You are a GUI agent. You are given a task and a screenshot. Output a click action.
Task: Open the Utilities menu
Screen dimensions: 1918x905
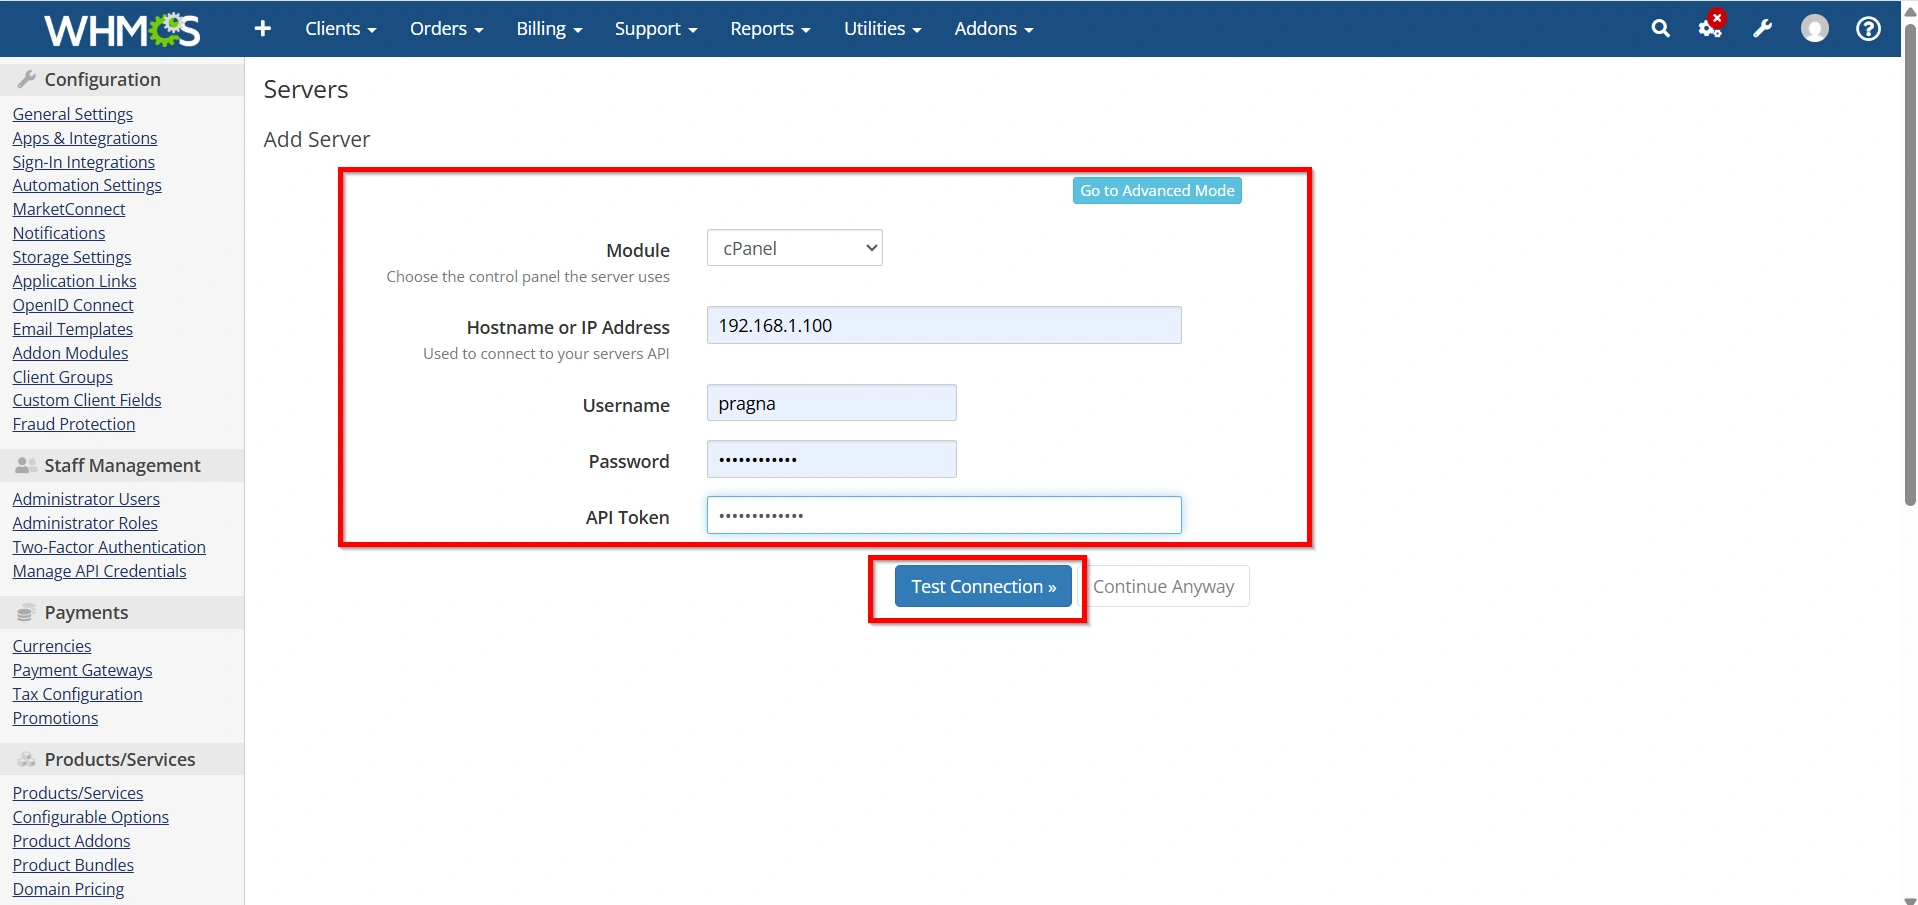pyautogui.click(x=882, y=29)
